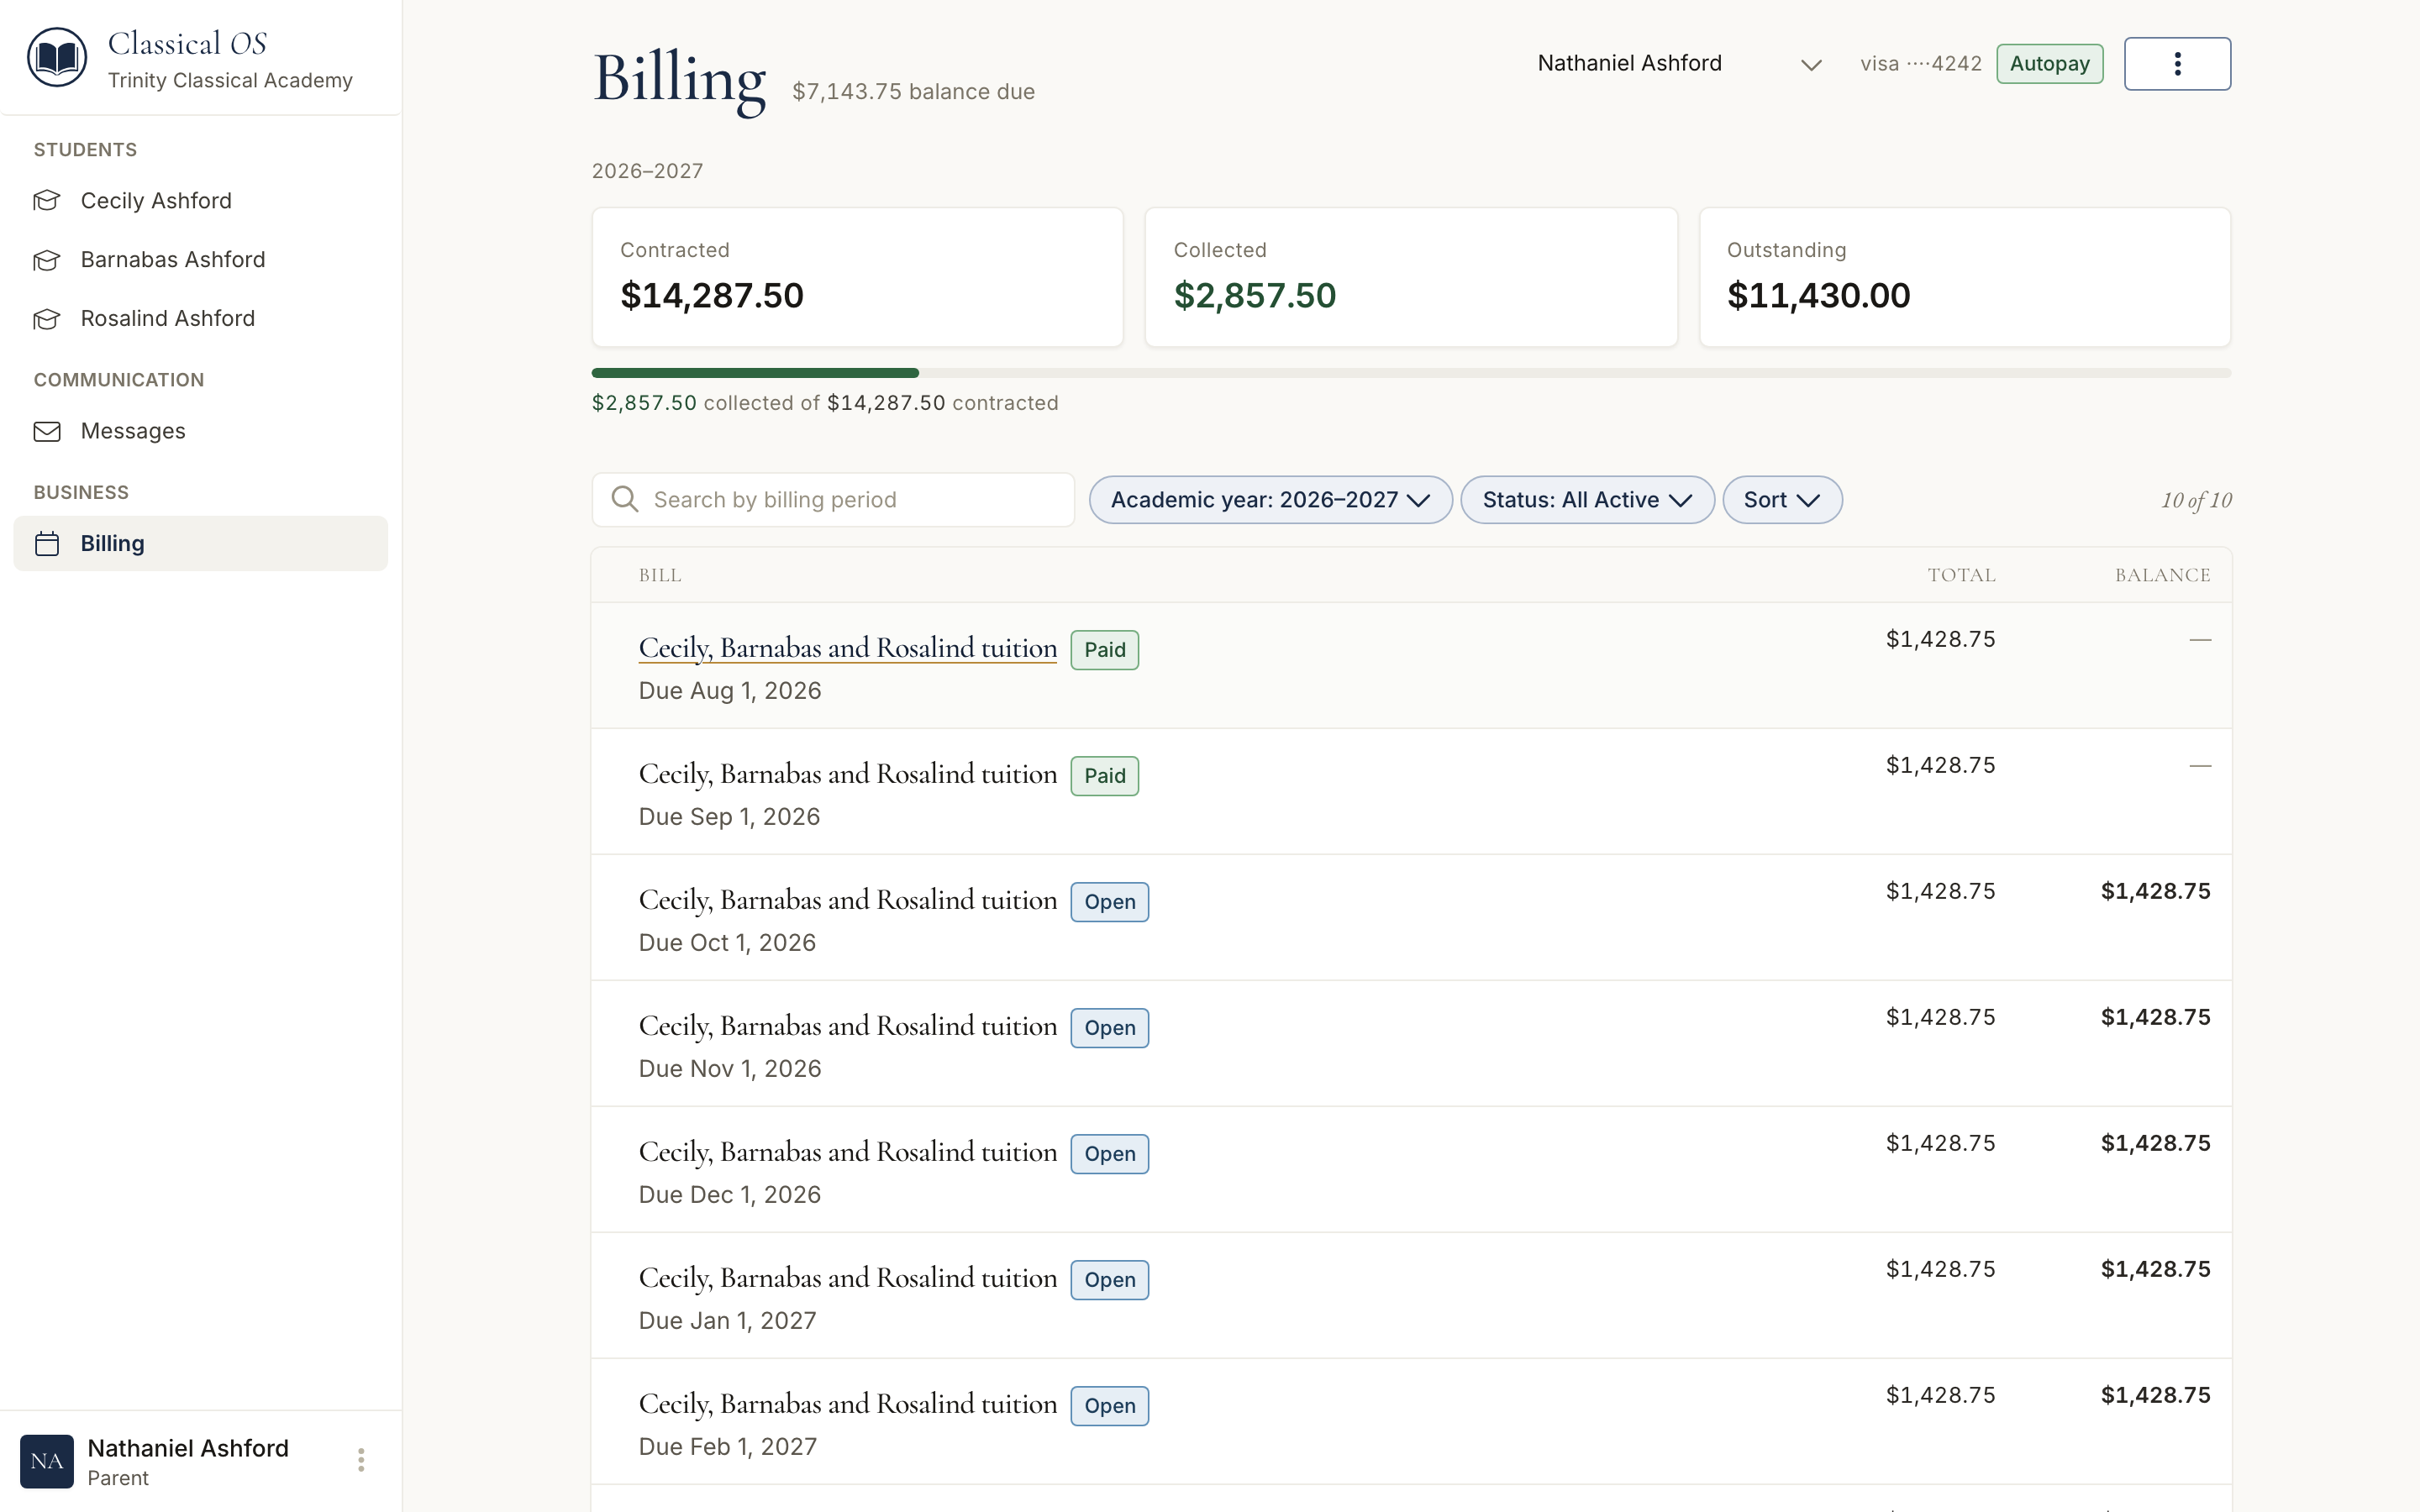The width and height of the screenshot is (2420, 1512).
Task: Open Status: All Active filter
Action: [1587, 500]
